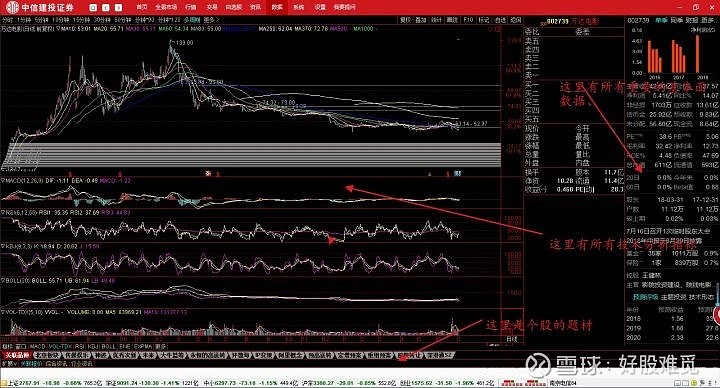Click the small circle icon at the chart's top-right
The width and height of the screenshot is (720, 388).
491,29
